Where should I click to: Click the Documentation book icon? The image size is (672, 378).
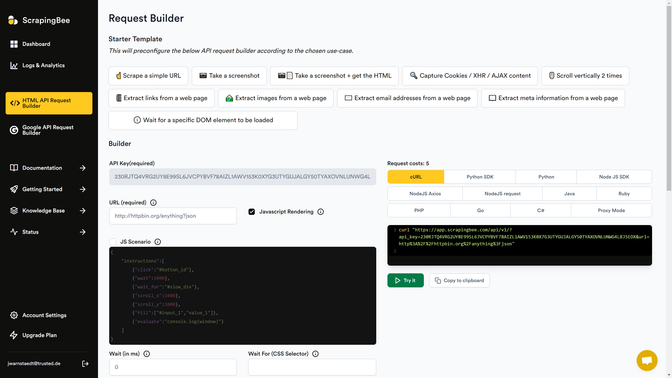pos(14,168)
